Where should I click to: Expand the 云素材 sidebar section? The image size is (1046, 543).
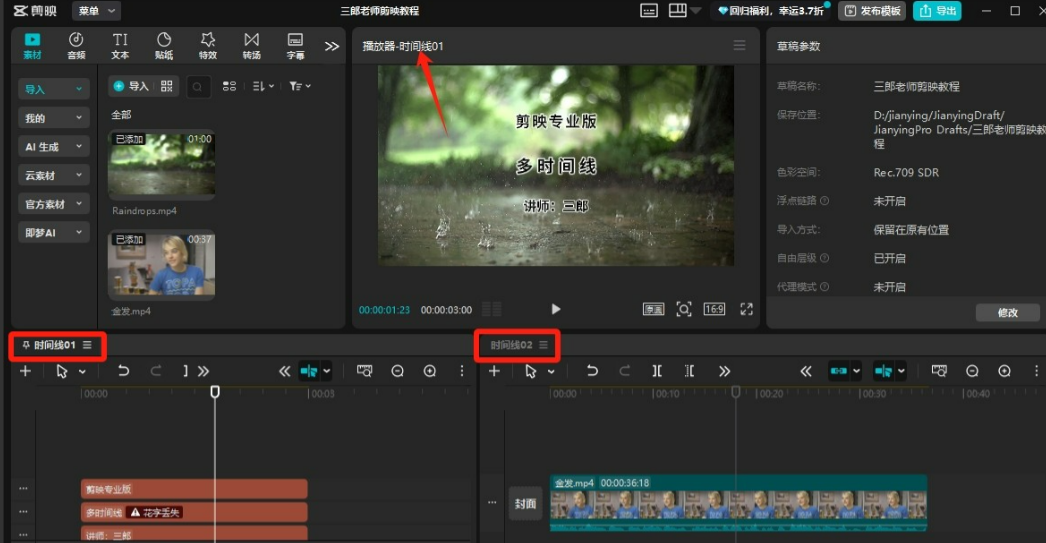click(x=53, y=175)
